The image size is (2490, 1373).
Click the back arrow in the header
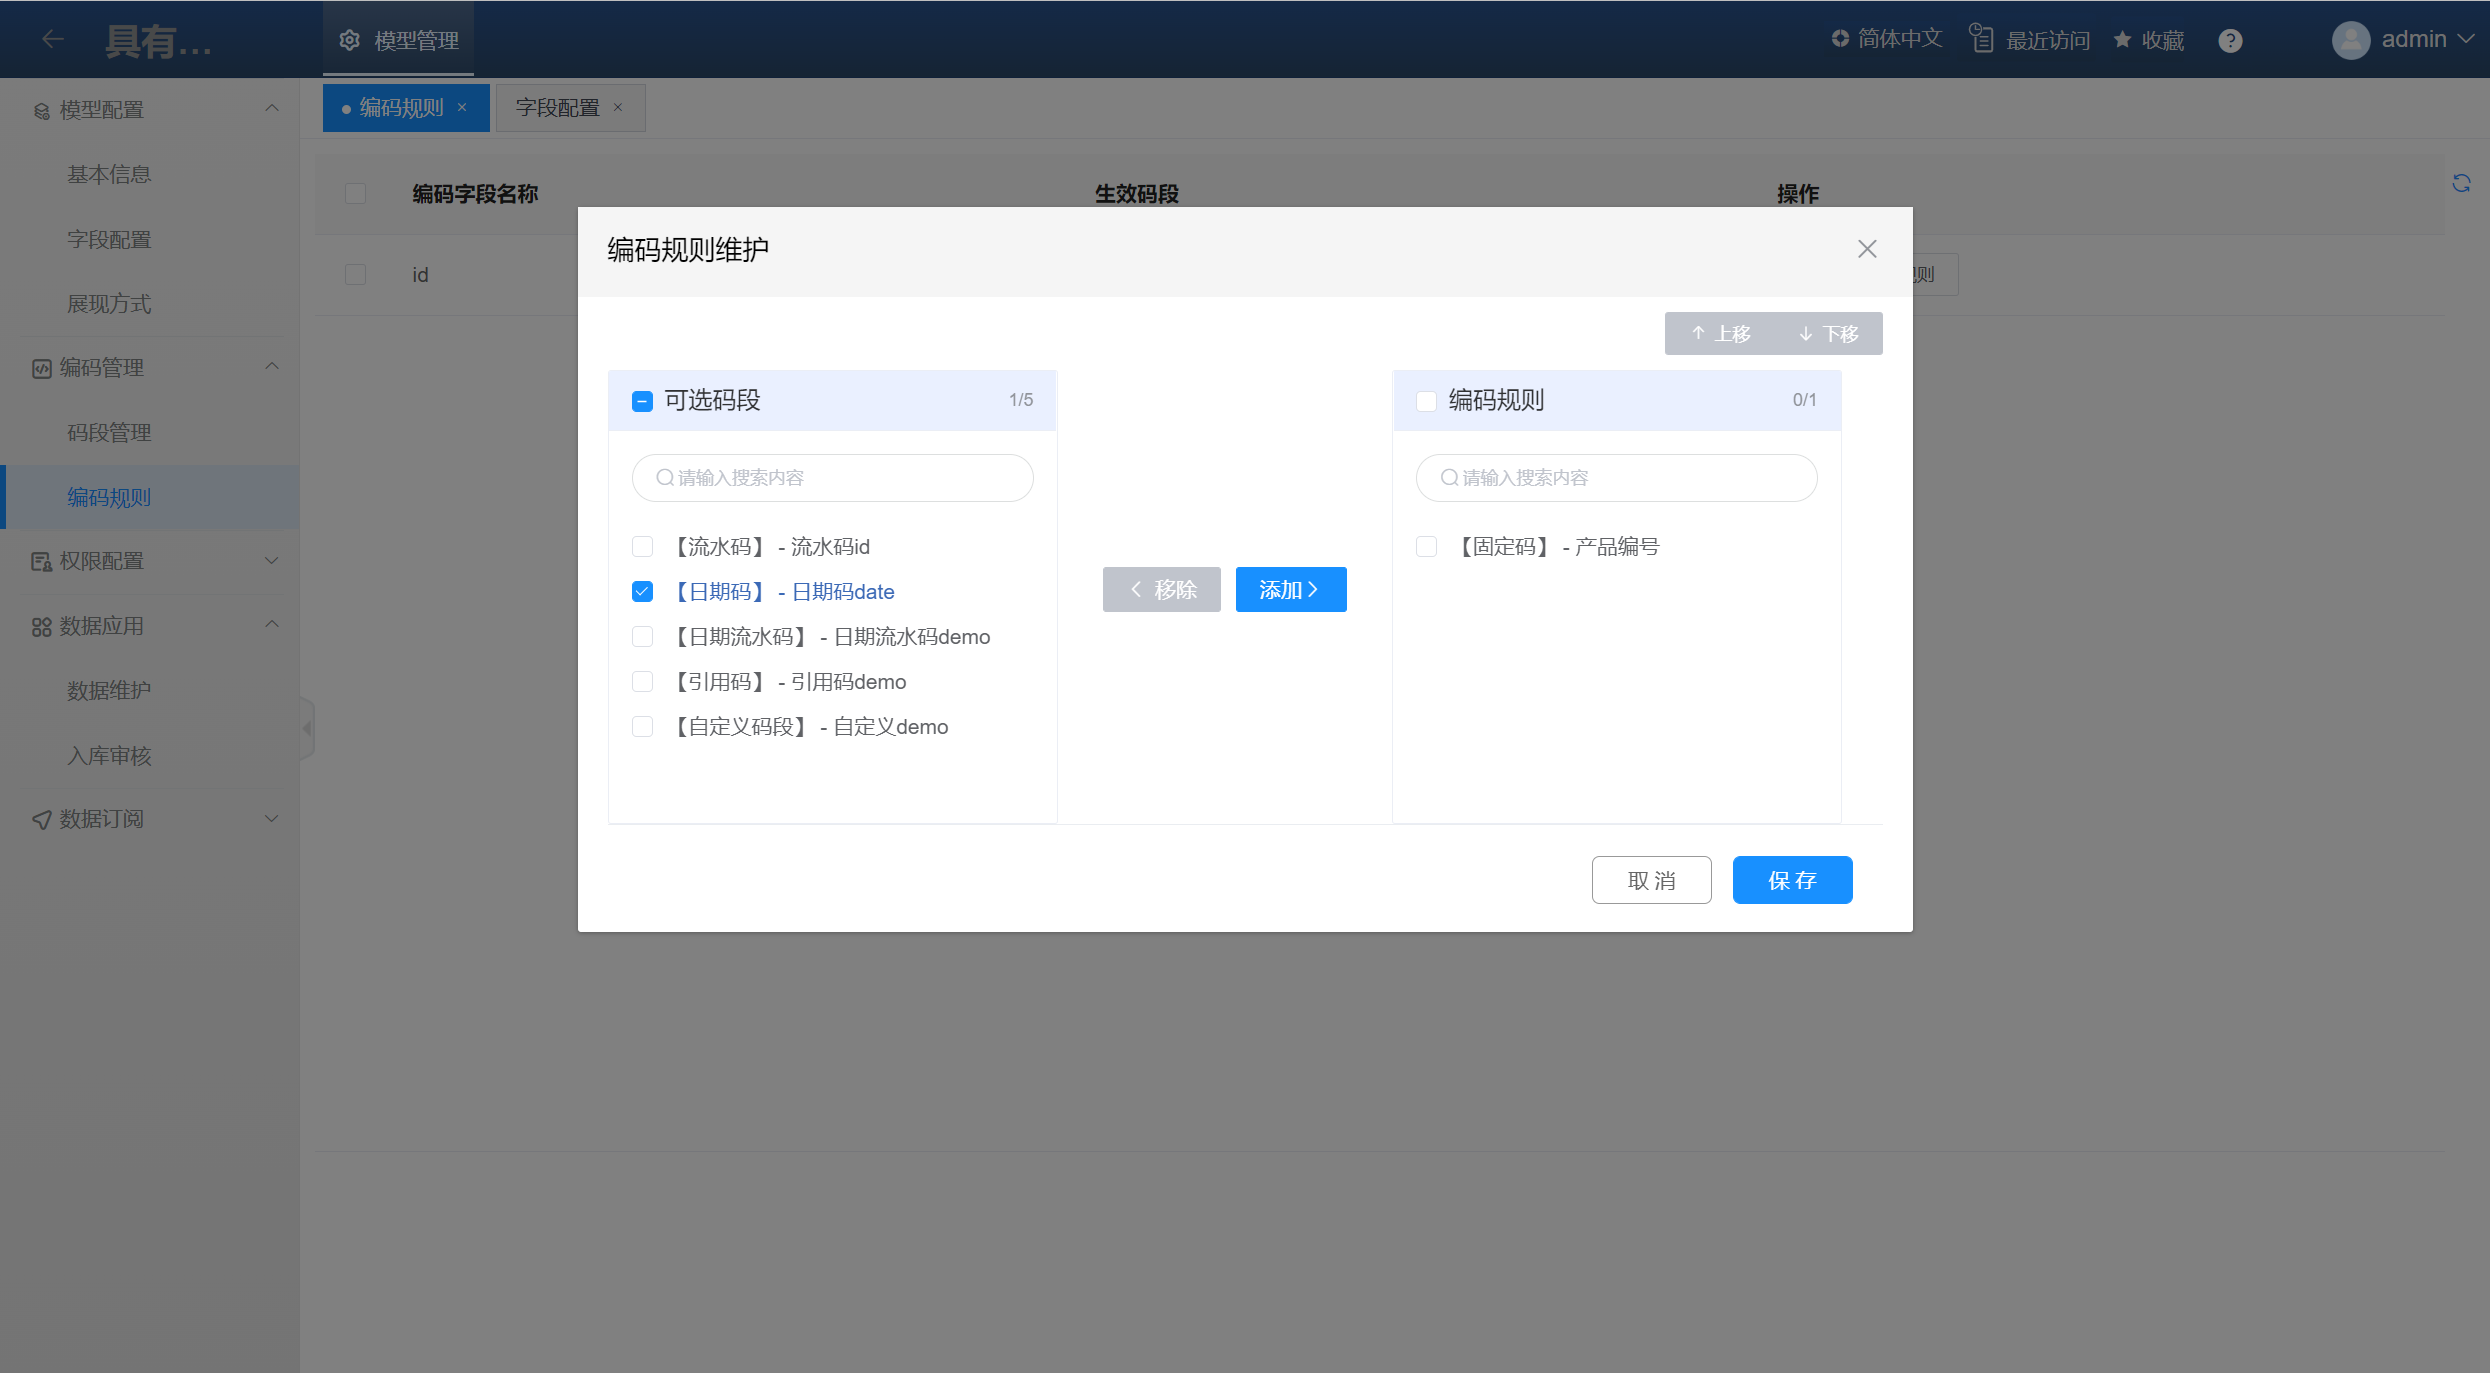53,39
